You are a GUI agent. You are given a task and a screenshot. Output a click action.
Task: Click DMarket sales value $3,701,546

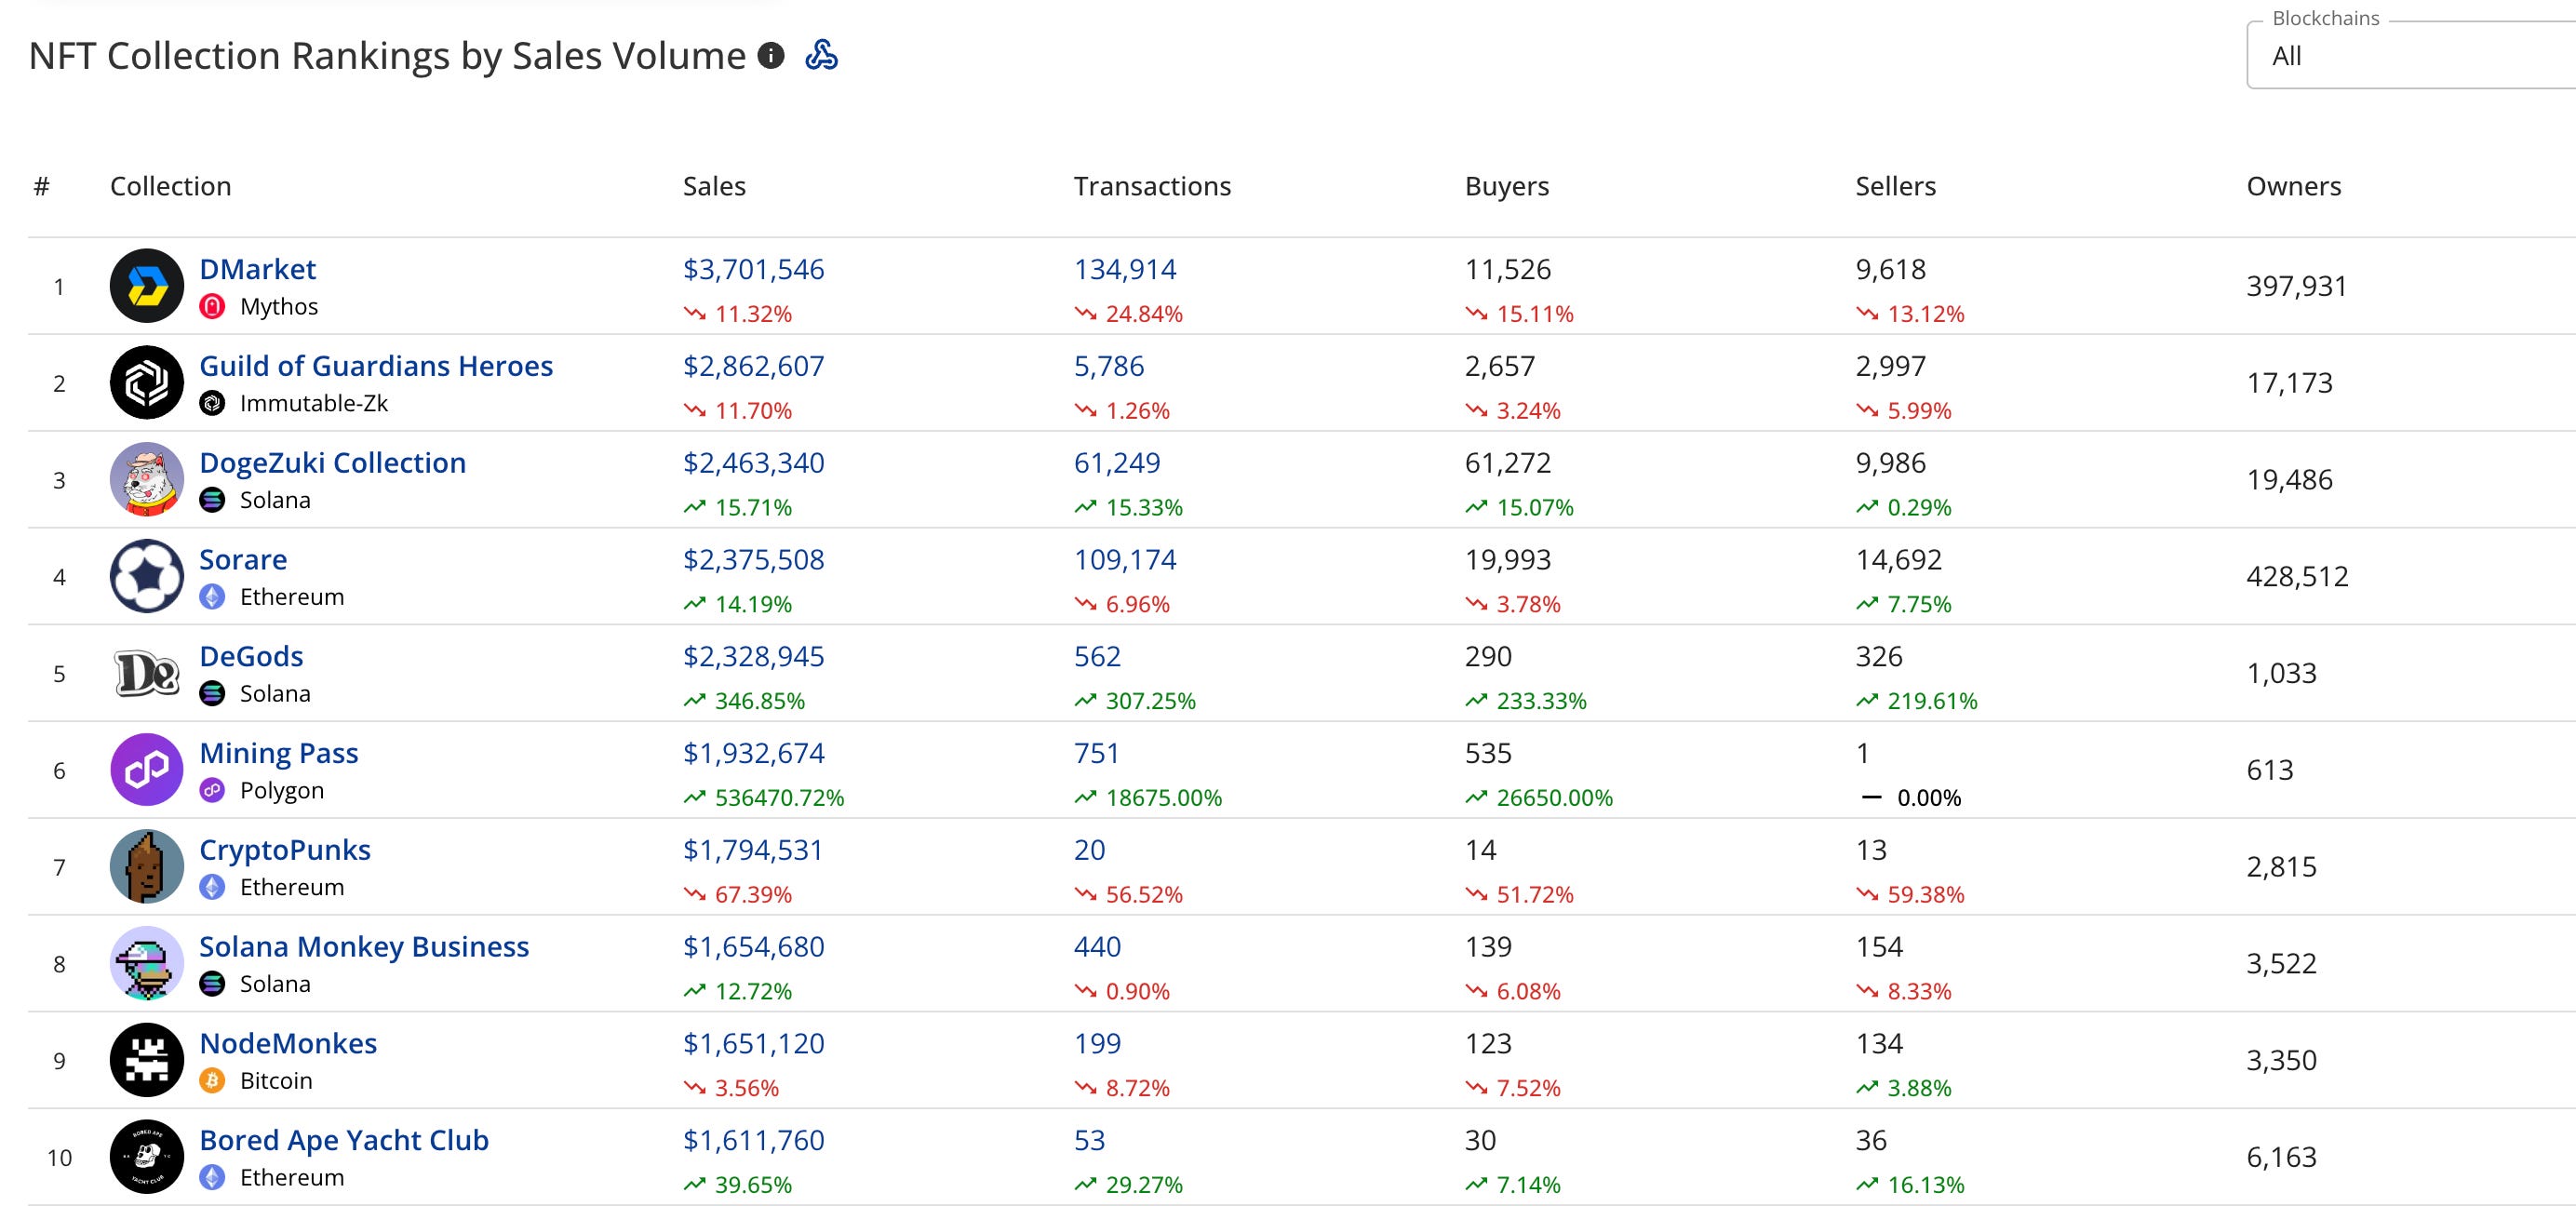pyautogui.click(x=753, y=269)
